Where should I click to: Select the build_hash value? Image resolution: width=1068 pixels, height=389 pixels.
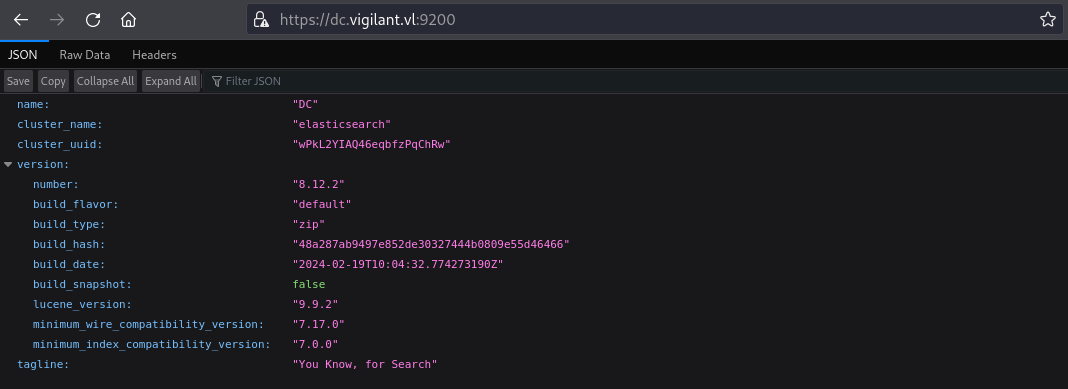[x=431, y=244]
